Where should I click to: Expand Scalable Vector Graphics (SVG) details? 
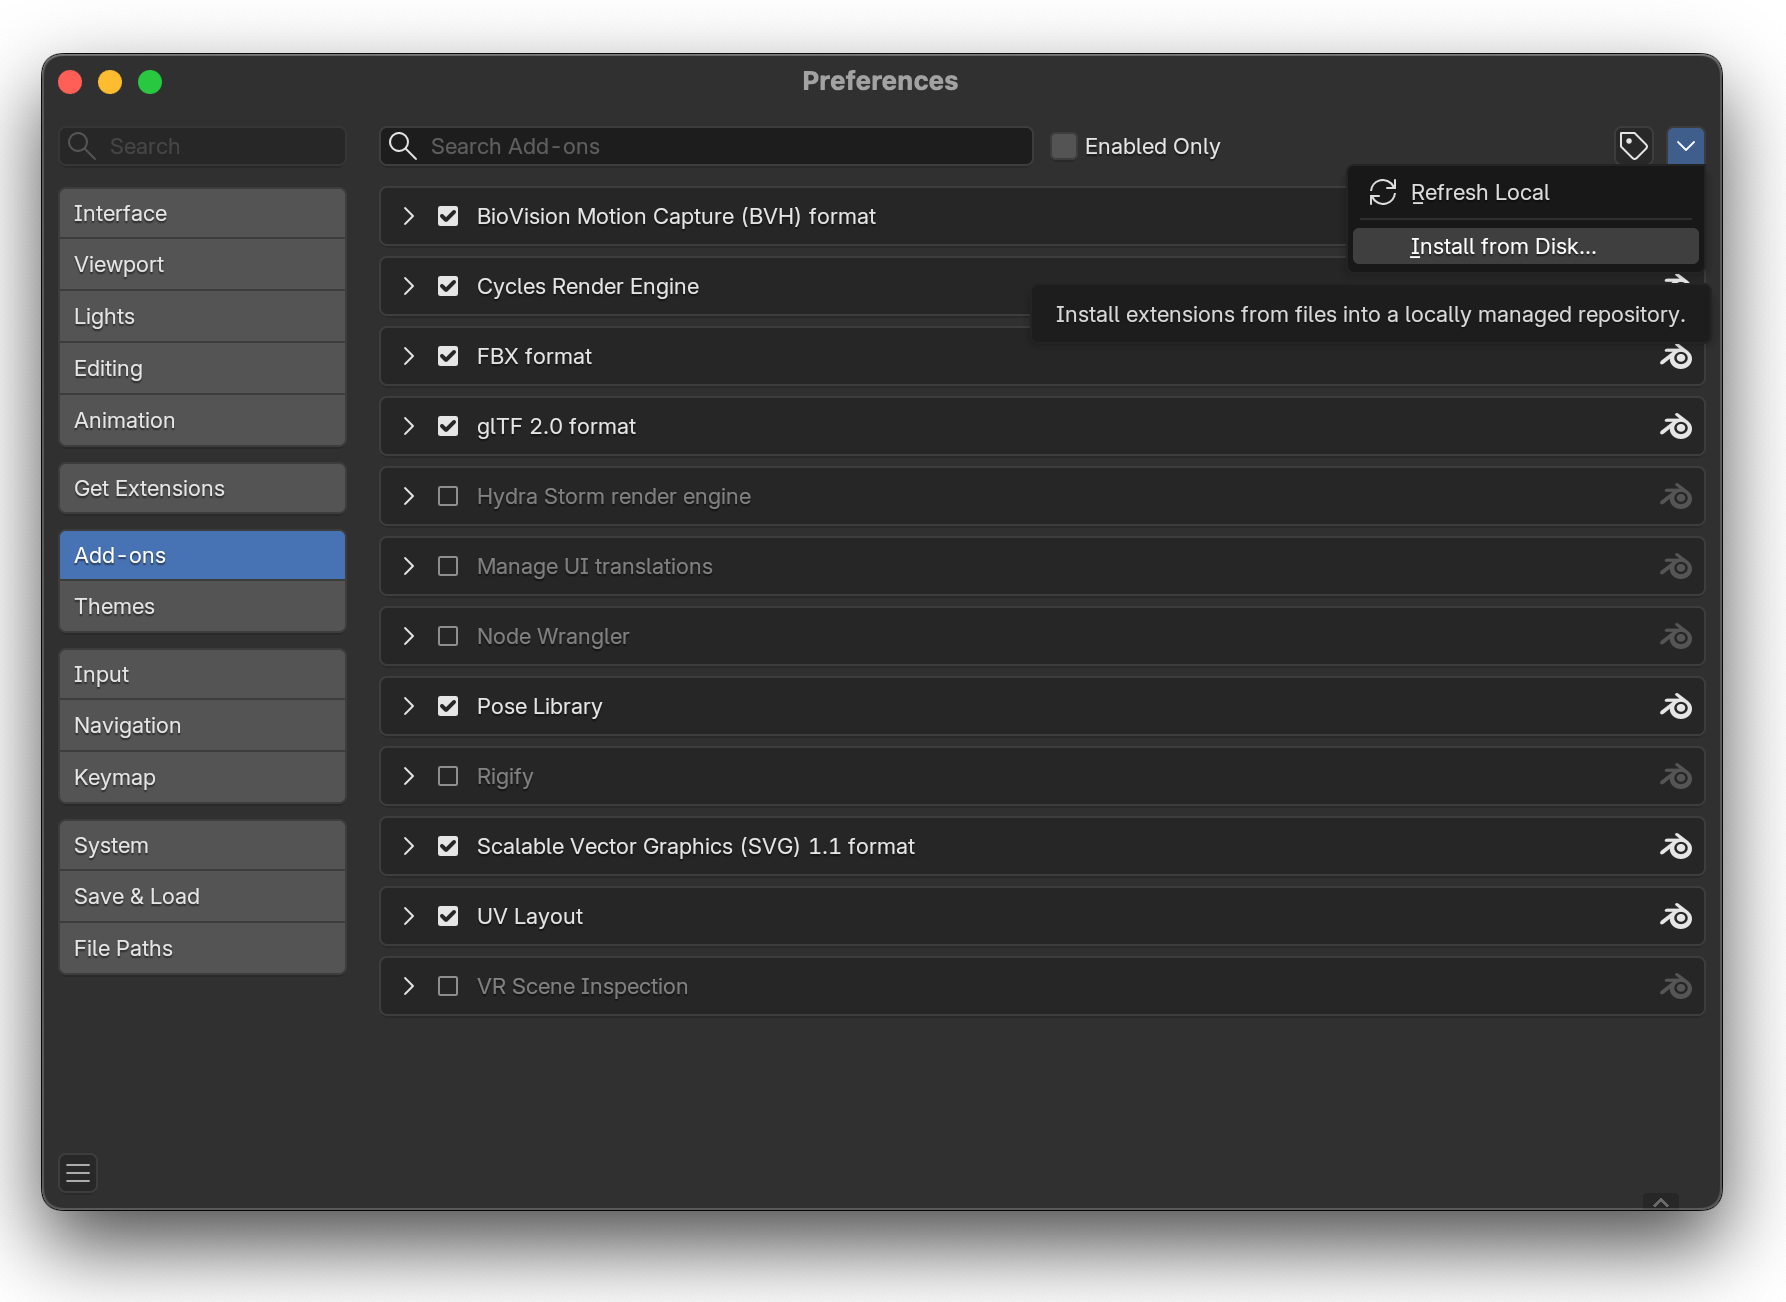coord(408,846)
